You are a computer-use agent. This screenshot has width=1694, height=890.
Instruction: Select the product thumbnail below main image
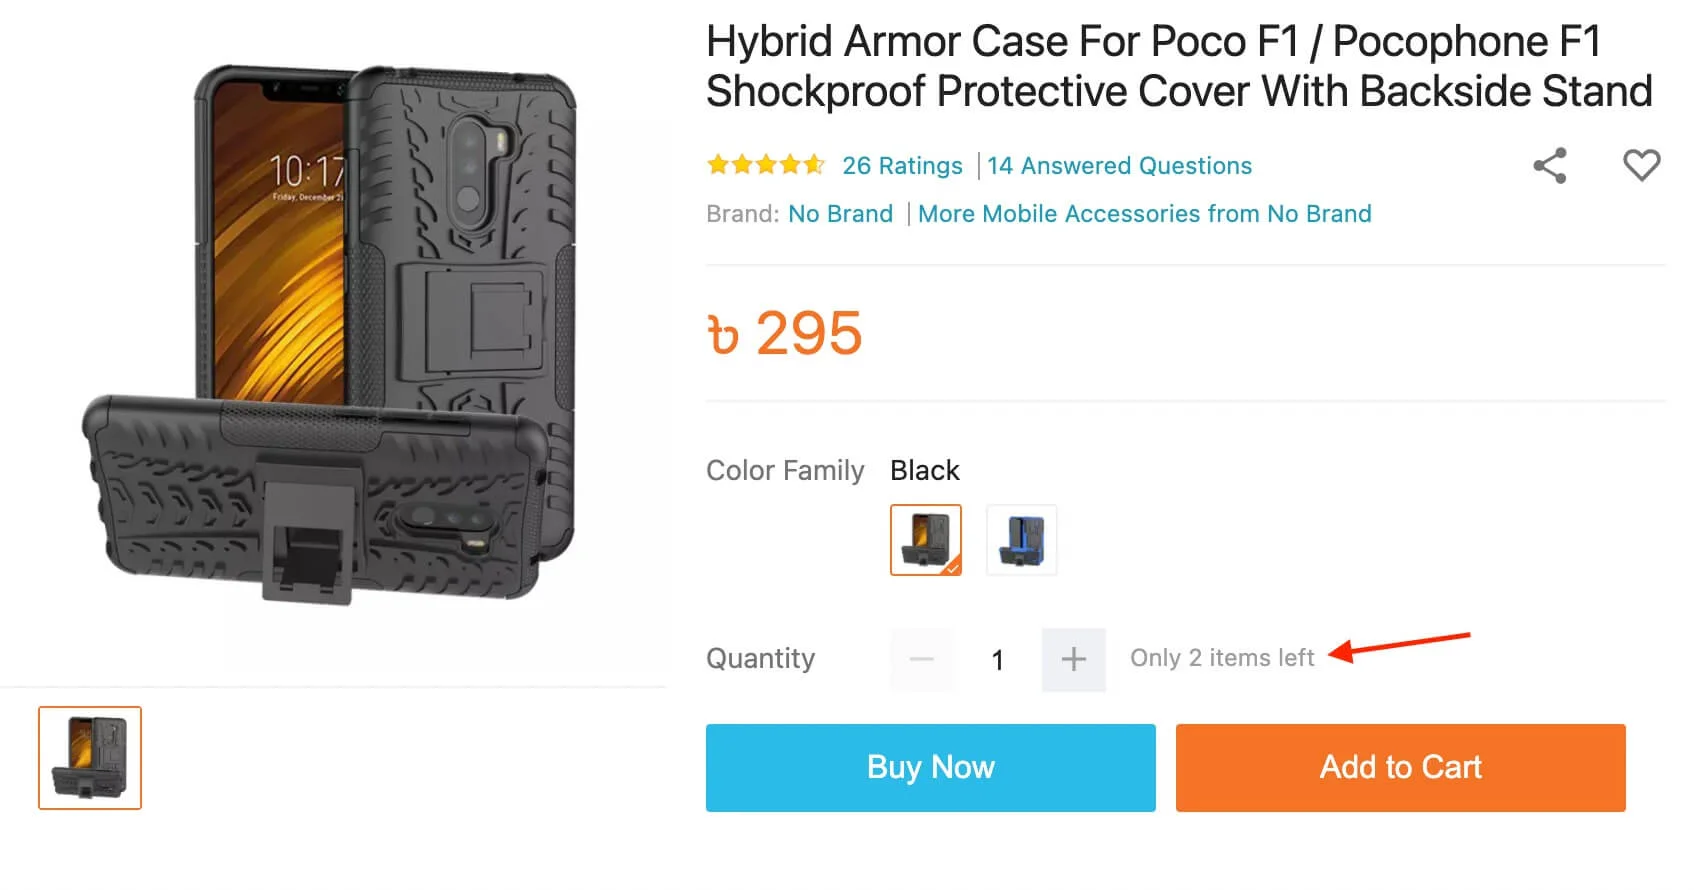90,757
